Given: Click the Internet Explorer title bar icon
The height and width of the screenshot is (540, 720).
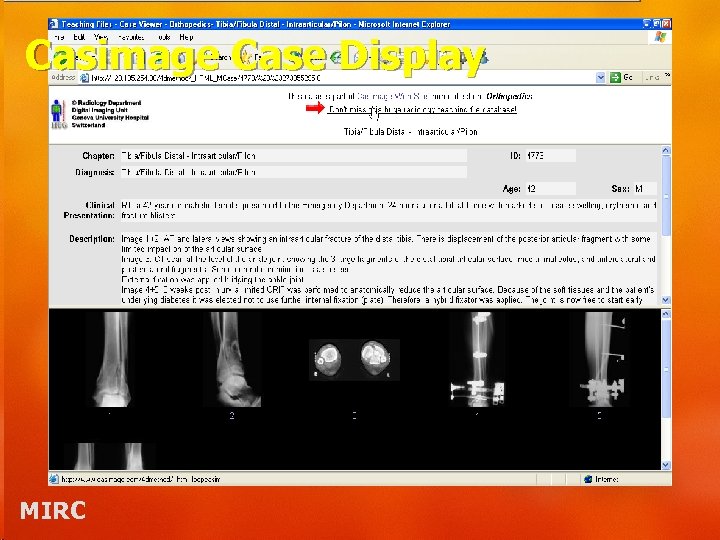Looking at the screenshot, I should (54, 24).
